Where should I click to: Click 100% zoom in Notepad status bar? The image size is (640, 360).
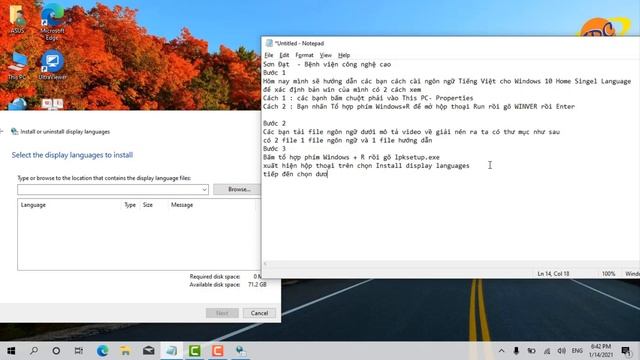[x=608, y=274]
